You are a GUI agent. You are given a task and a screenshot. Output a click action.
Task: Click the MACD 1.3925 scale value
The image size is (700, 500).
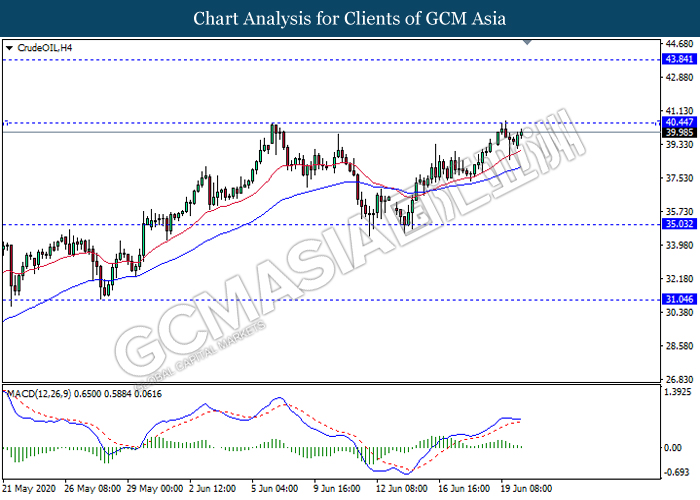678,392
